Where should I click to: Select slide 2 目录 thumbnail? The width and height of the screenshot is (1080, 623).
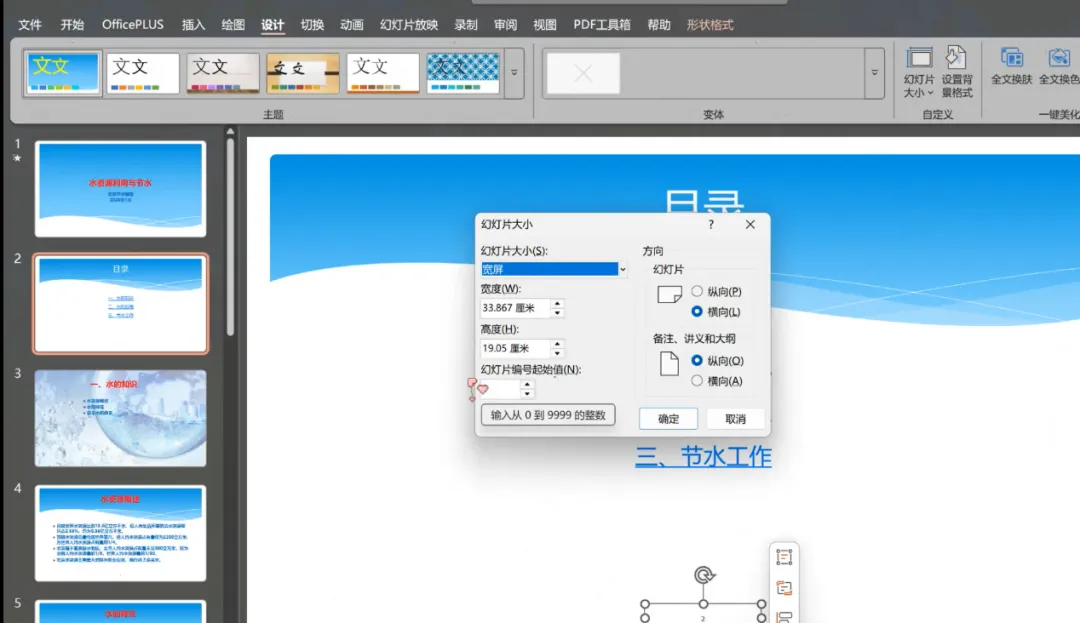[x=121, y=304]
